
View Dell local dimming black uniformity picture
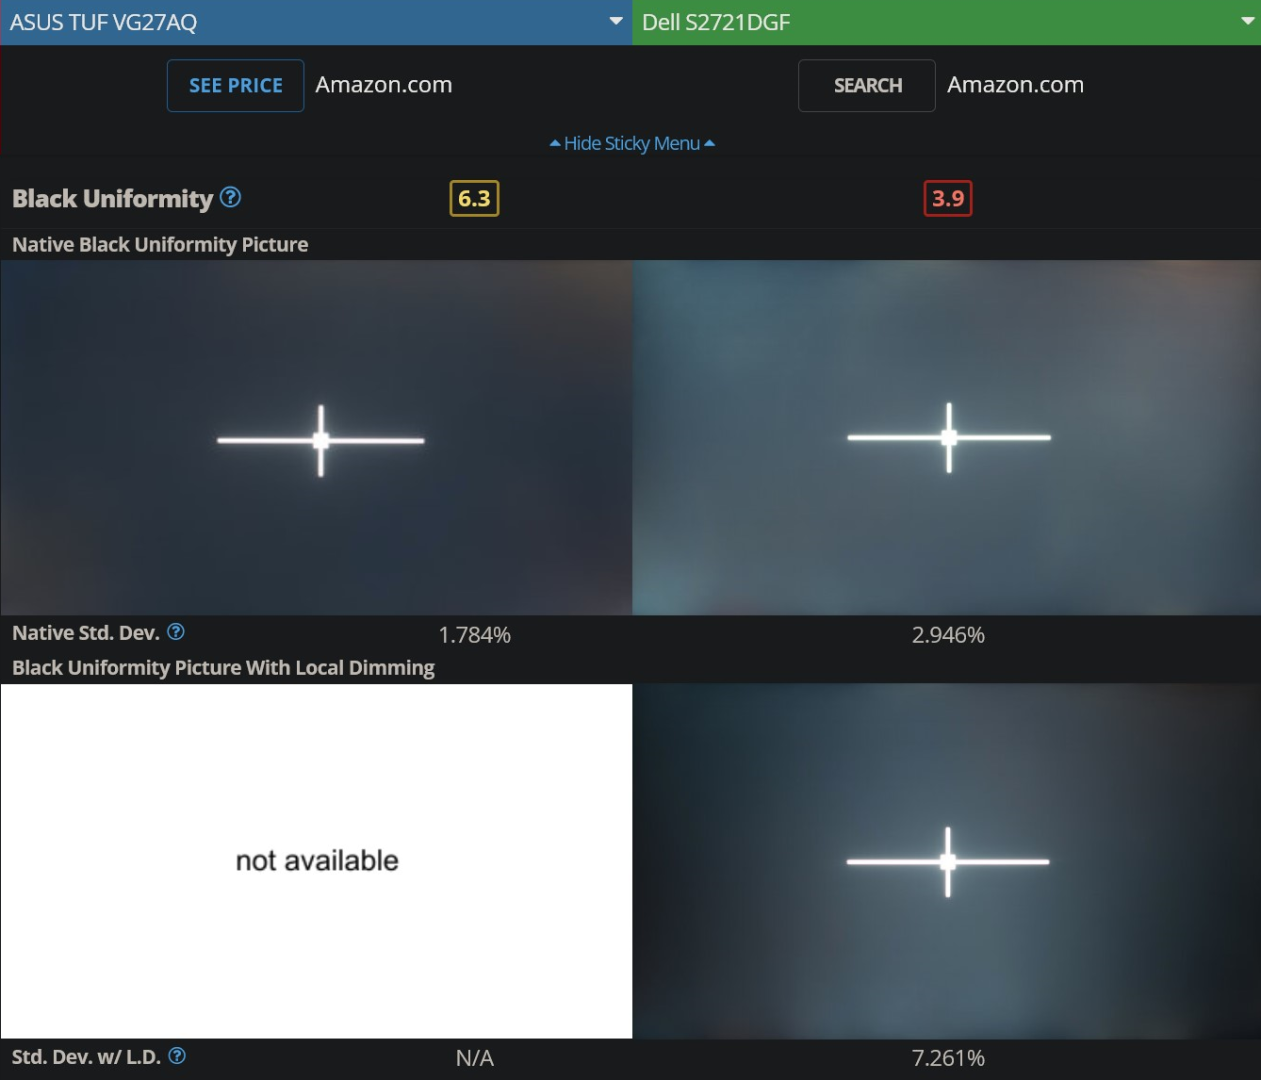coord(946,861)
